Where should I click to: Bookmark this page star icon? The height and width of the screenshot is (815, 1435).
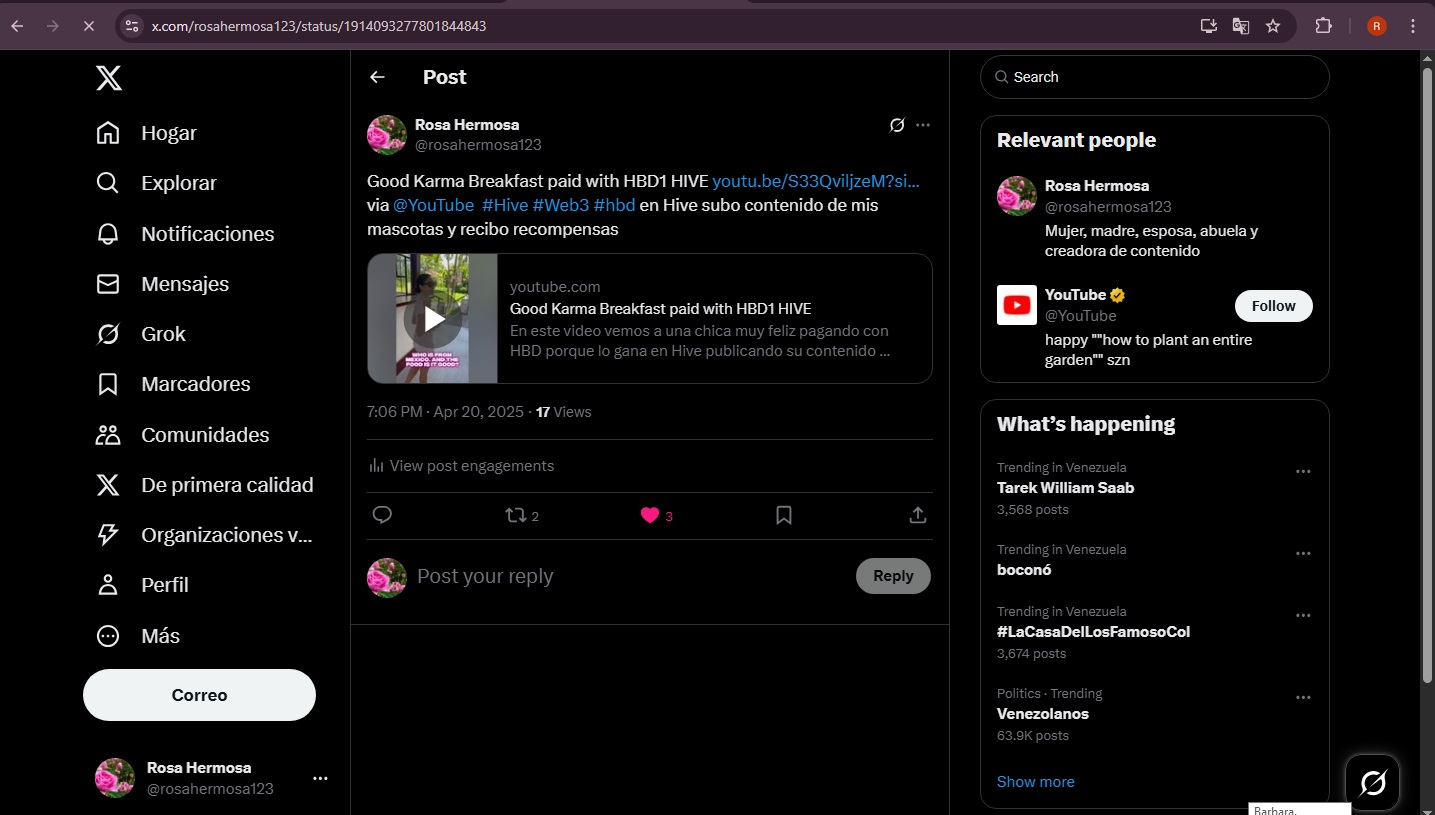coord(1273,26)
